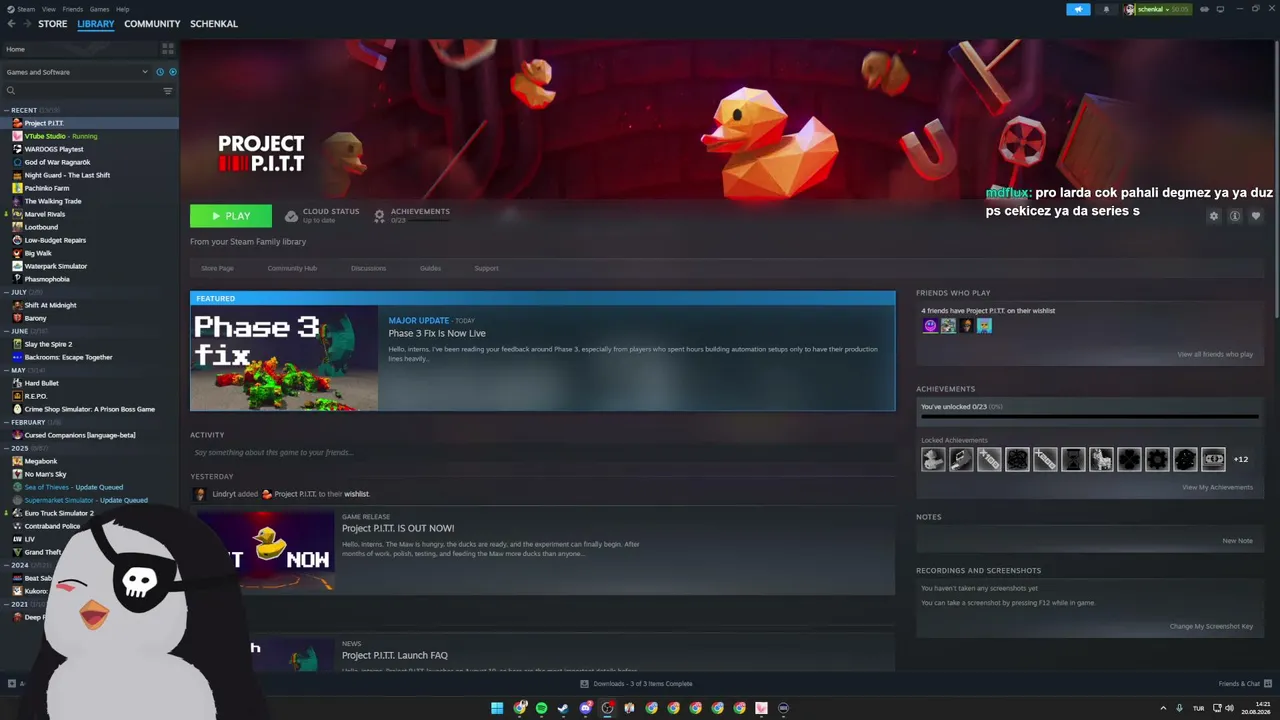Show game info panel icon
1280x720 pixels.
[1235, 216]
